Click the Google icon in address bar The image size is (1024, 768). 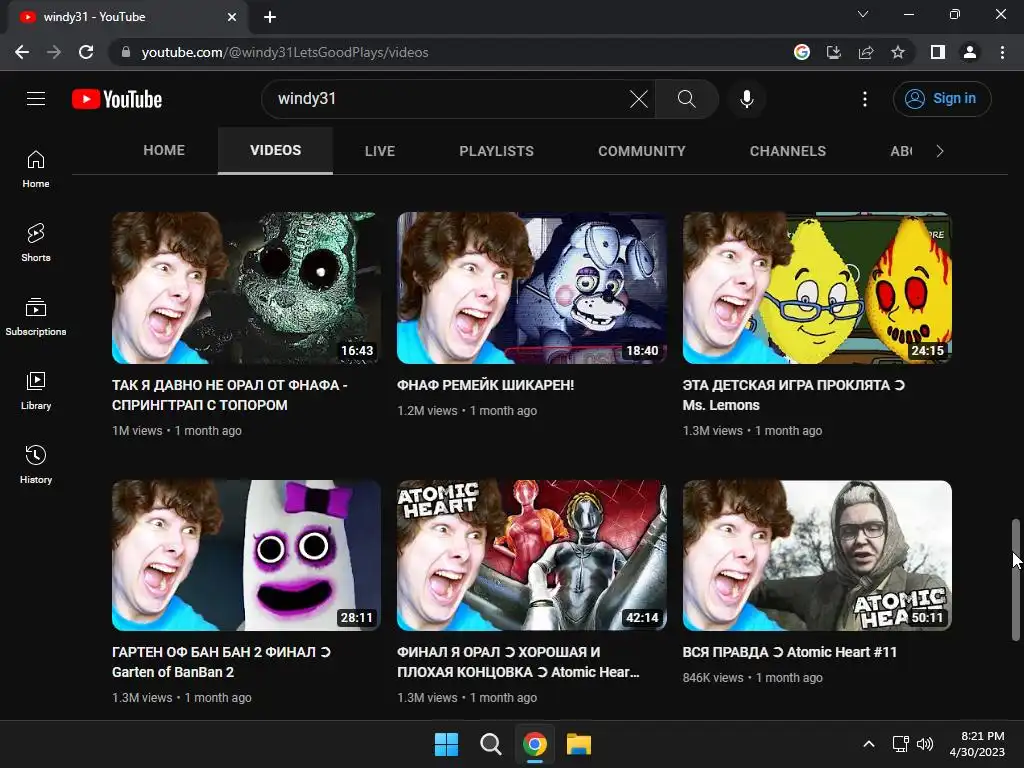(801, 52)
